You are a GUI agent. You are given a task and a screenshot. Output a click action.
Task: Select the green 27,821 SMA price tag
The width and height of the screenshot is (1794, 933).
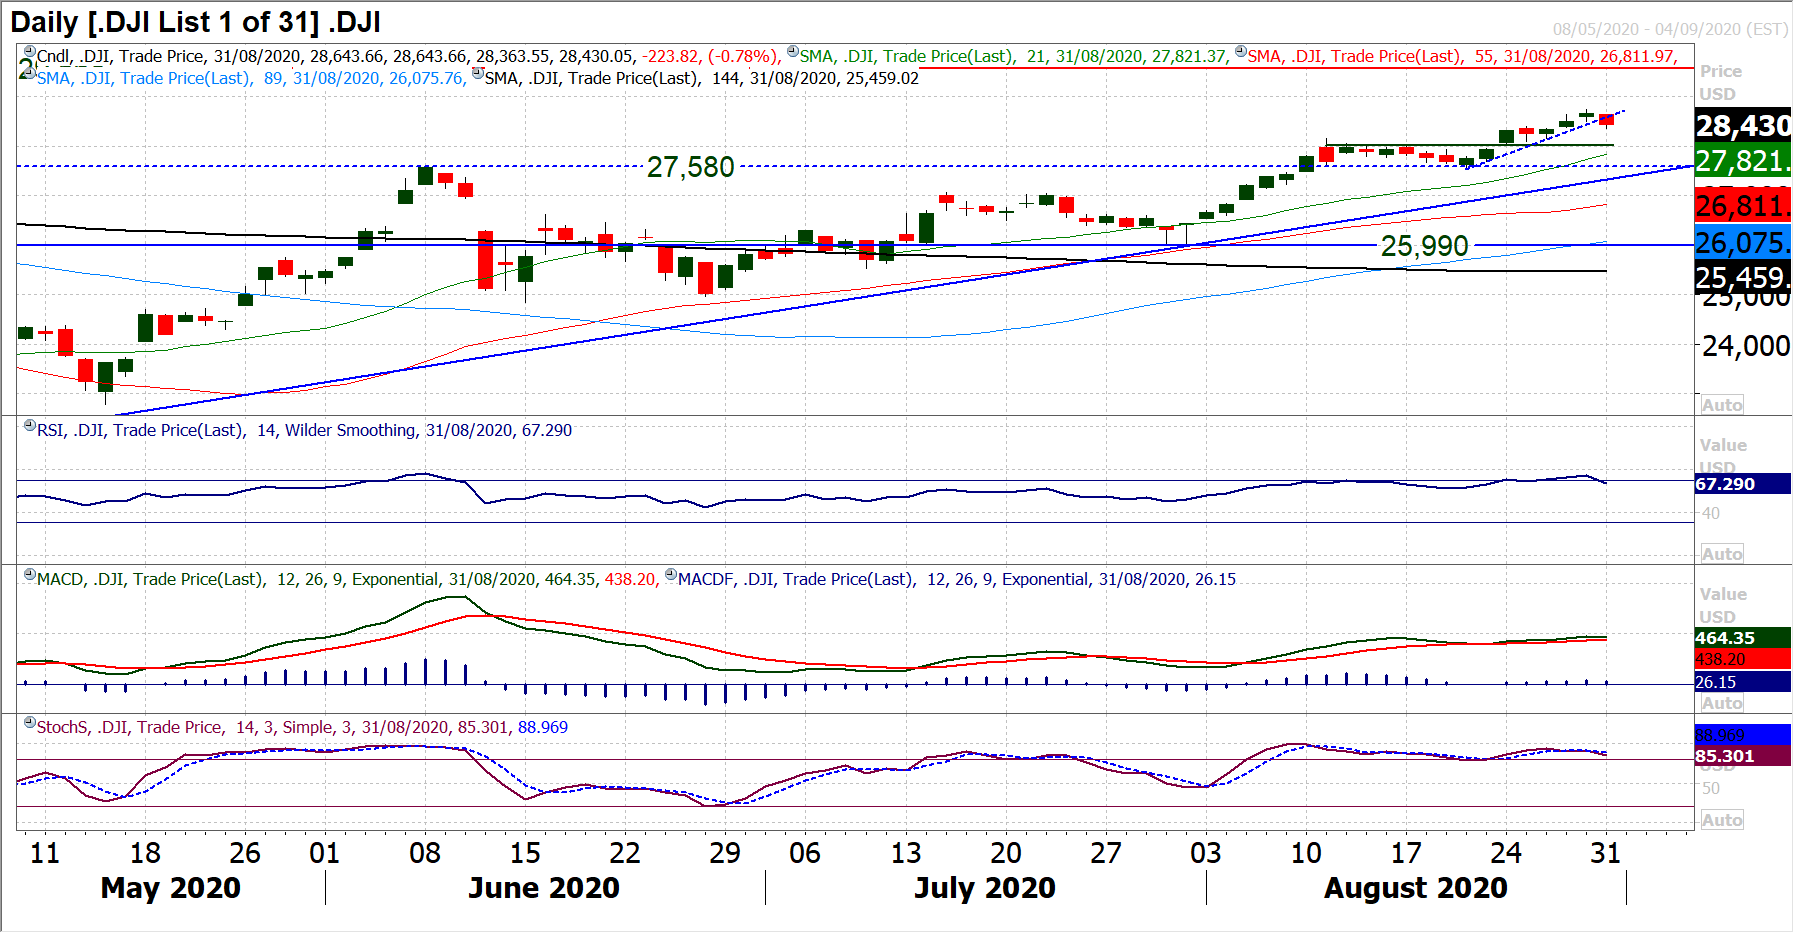coord(1743,161)
